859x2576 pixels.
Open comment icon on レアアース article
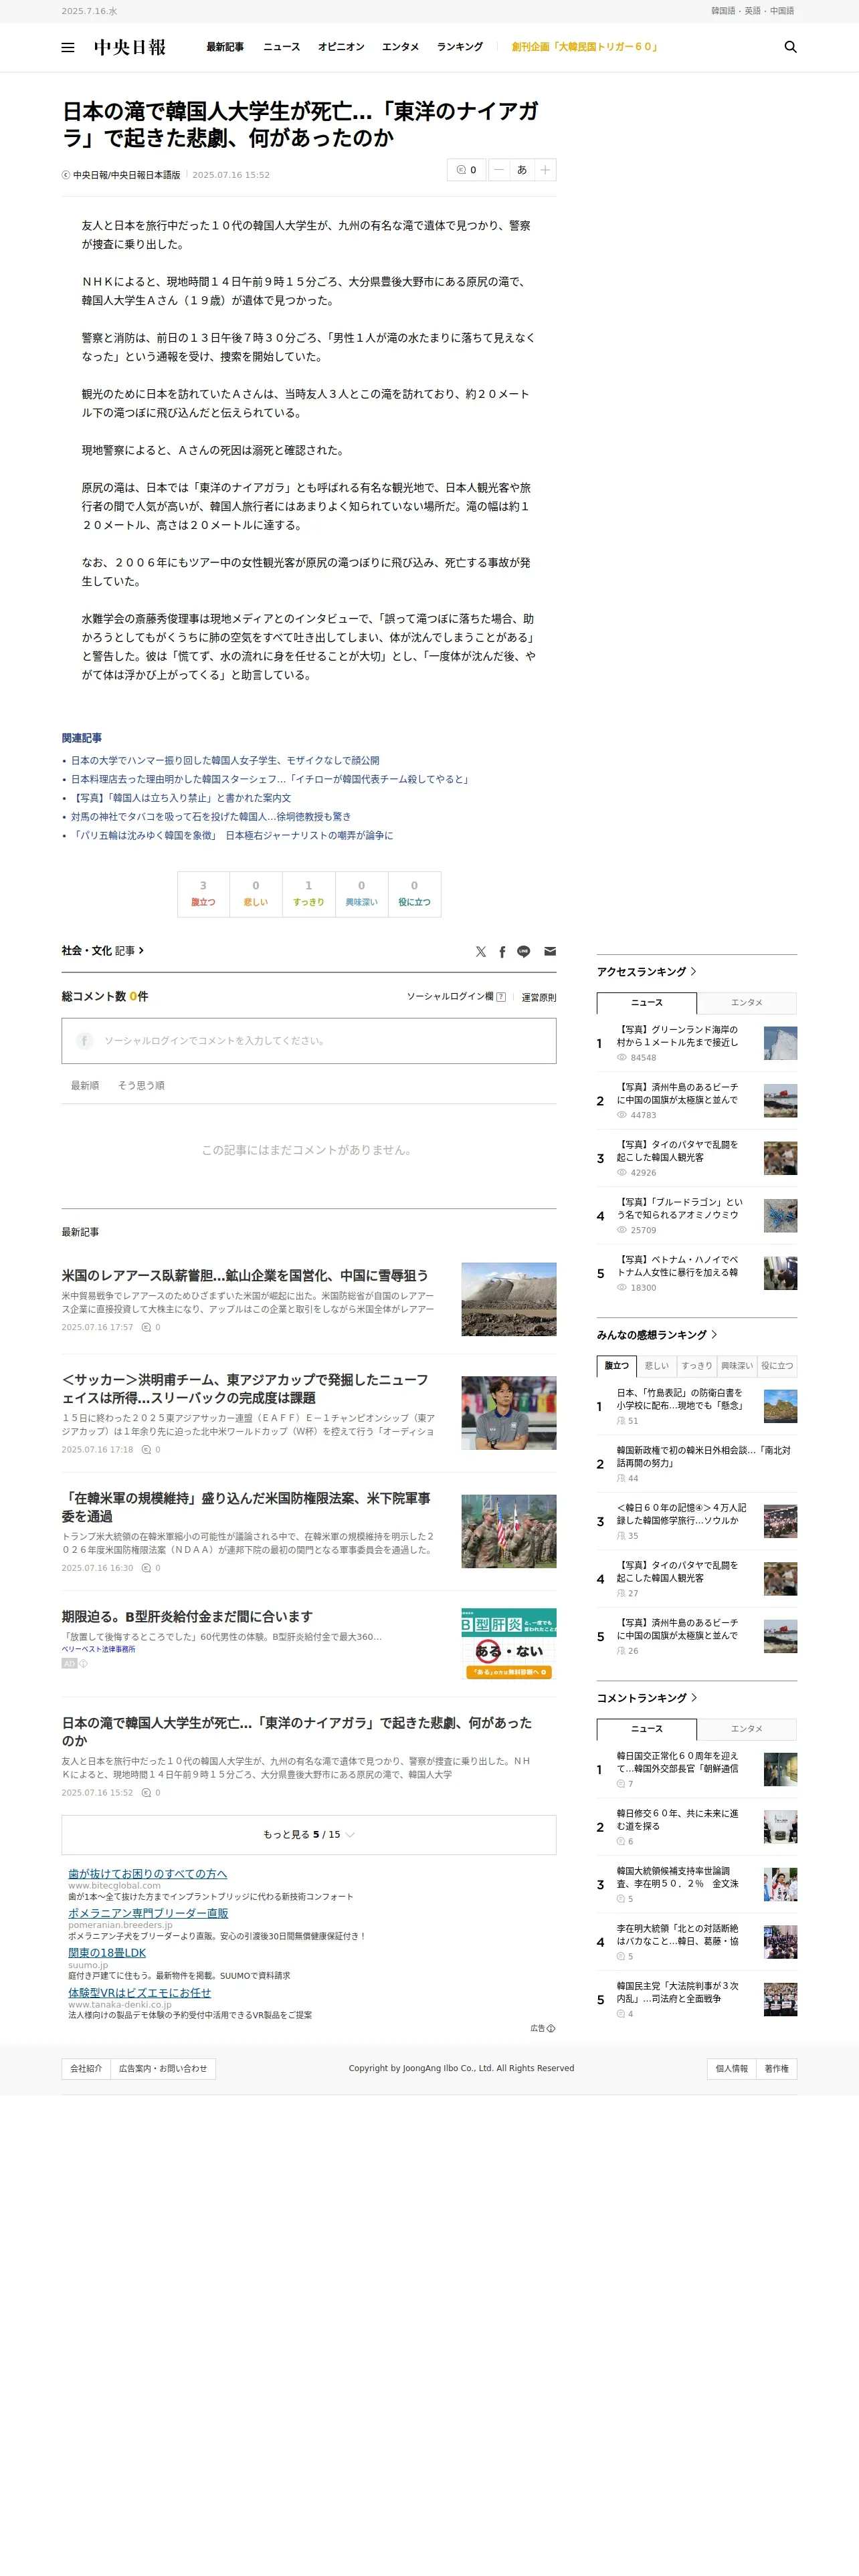point(146,1328)
